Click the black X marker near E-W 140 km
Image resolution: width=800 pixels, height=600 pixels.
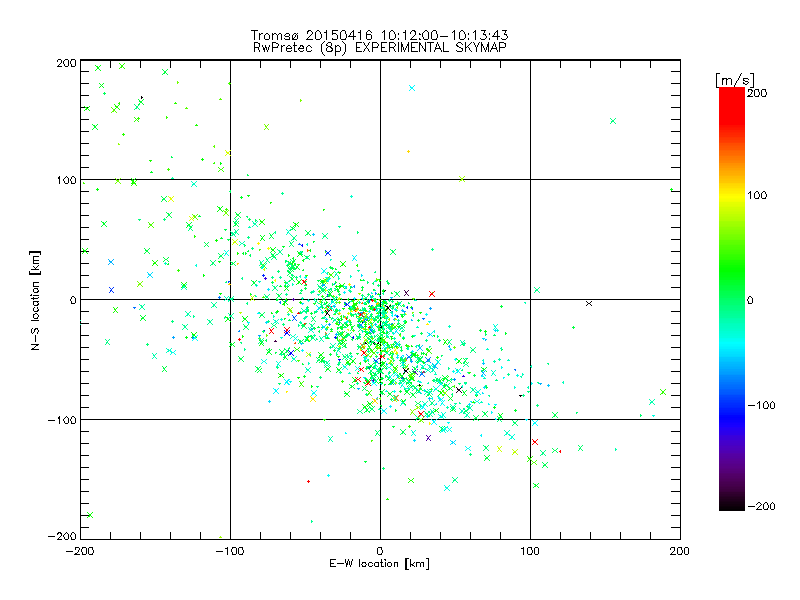click(589, 304)
